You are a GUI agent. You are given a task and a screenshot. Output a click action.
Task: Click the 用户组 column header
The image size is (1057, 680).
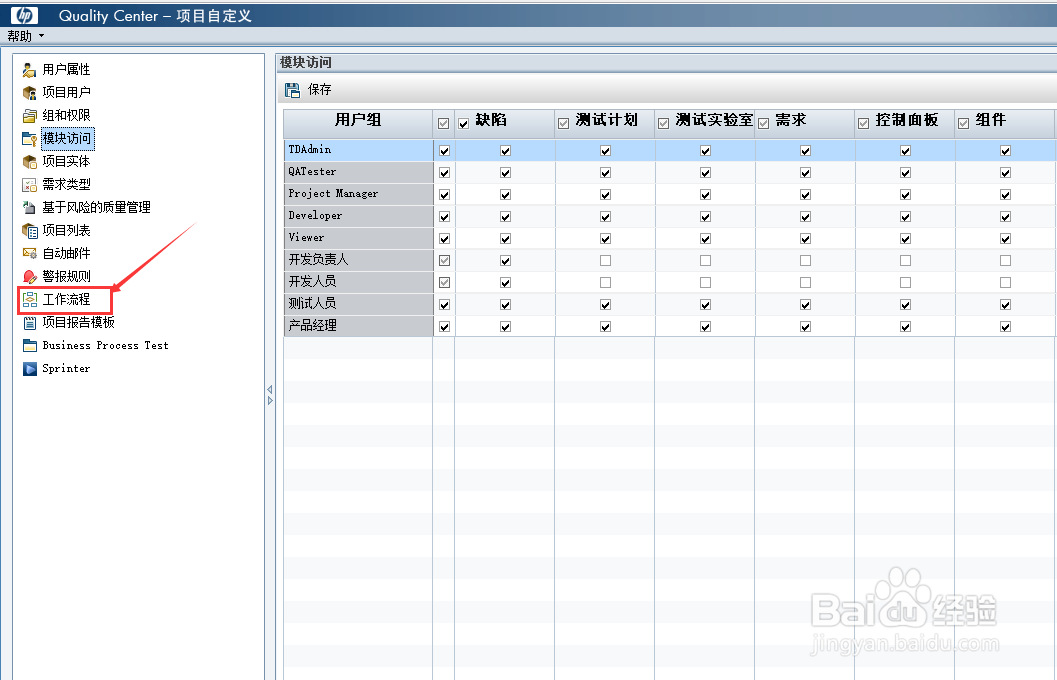(x=358, y=123)
